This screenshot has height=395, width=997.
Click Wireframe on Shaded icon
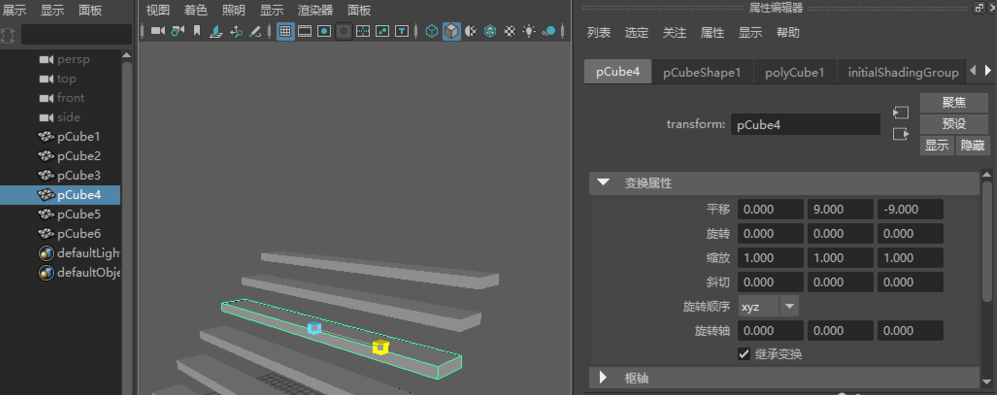[x=490, y=31]
